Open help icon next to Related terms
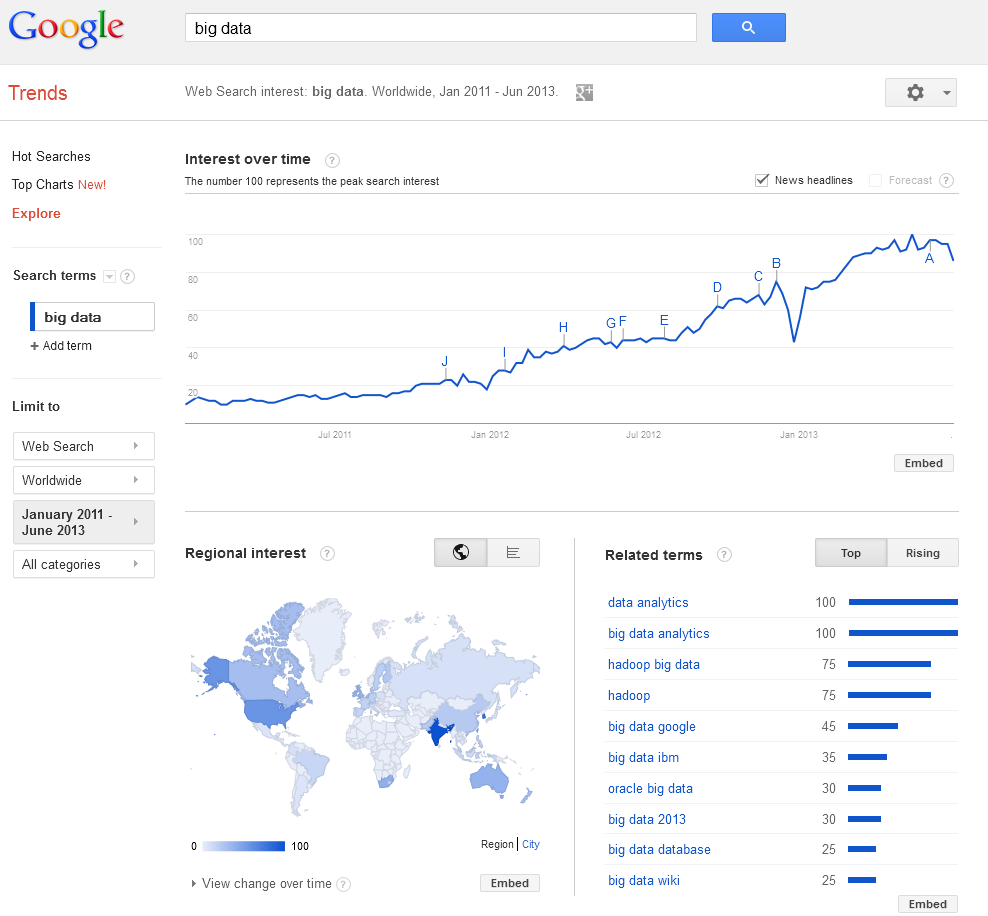The width and height of the screenshot is (988, 916). [724, 555]
